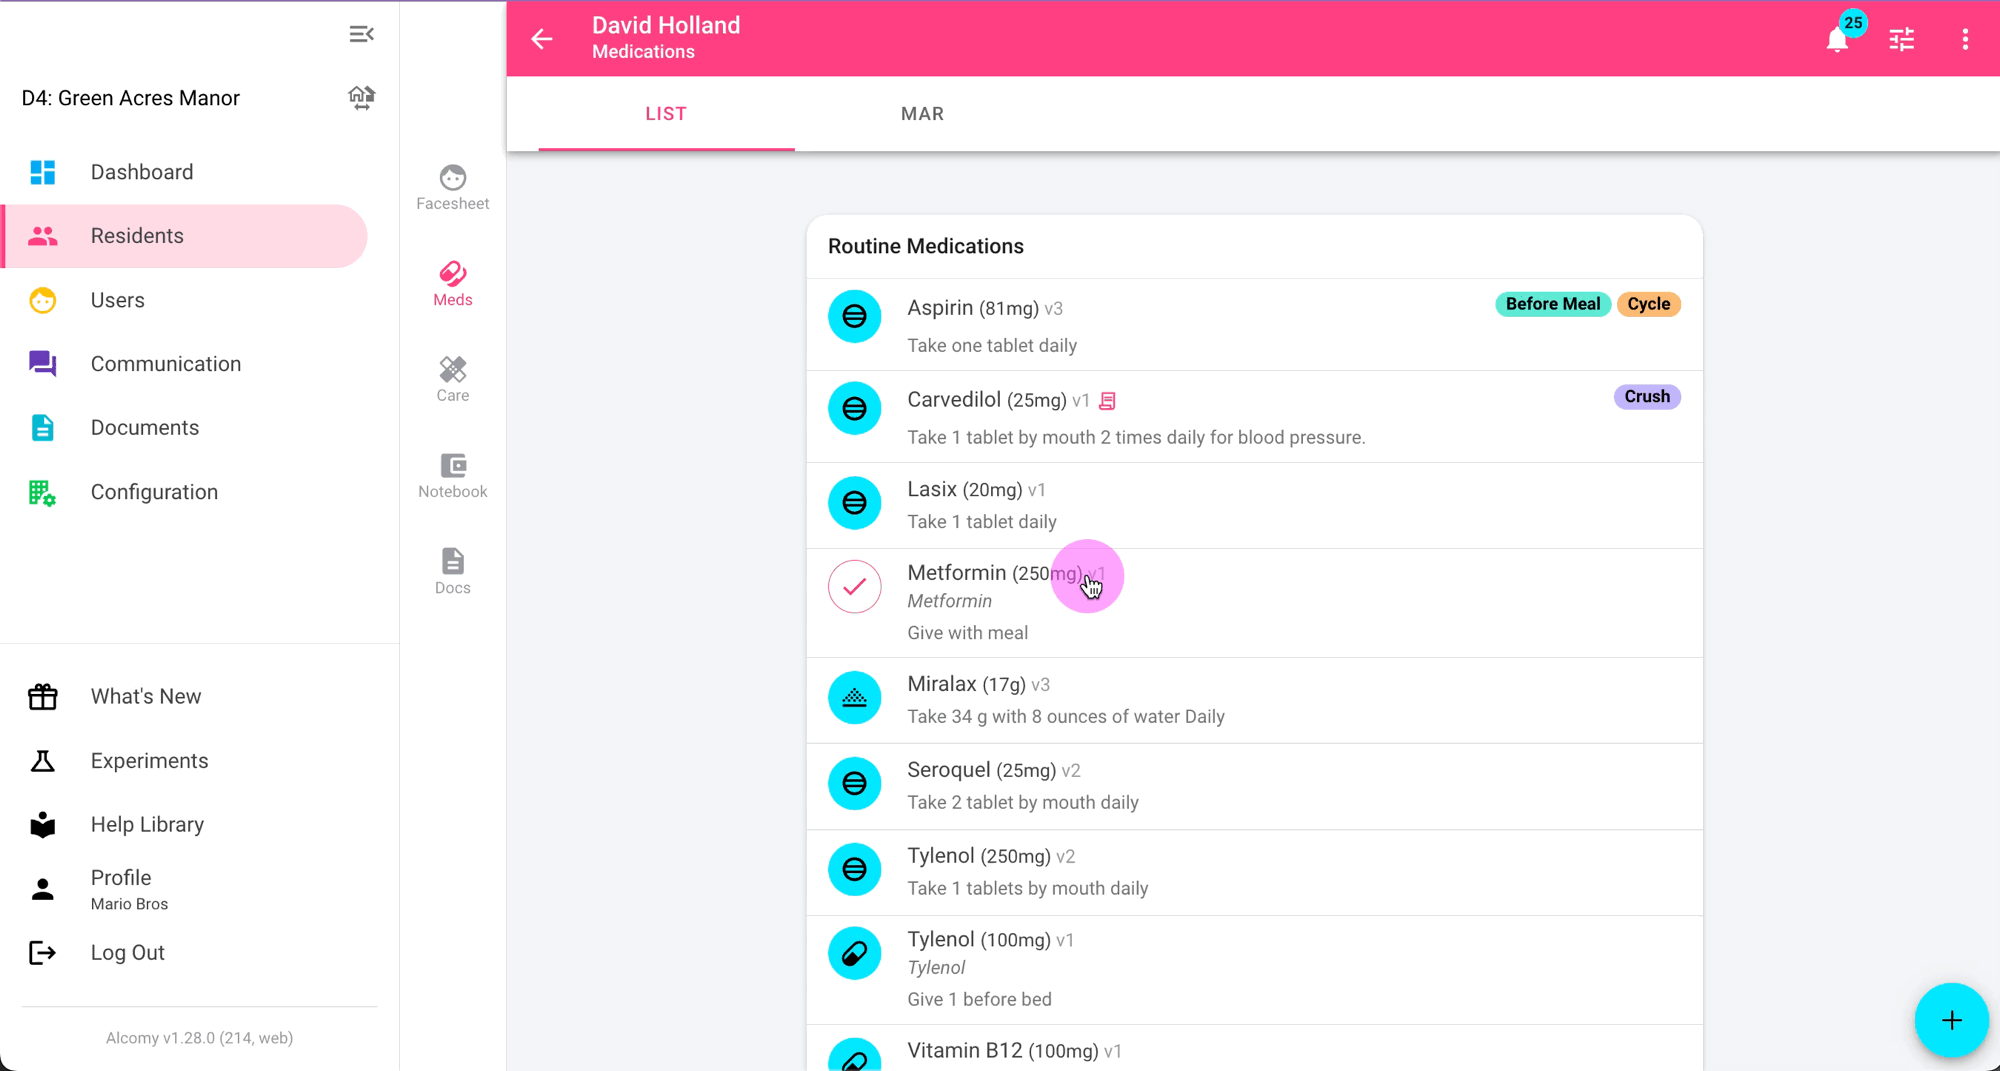This screenshot has width=2000, height=1071.
Task: Switch to the MAR tab
Action: tap(922, 114)
